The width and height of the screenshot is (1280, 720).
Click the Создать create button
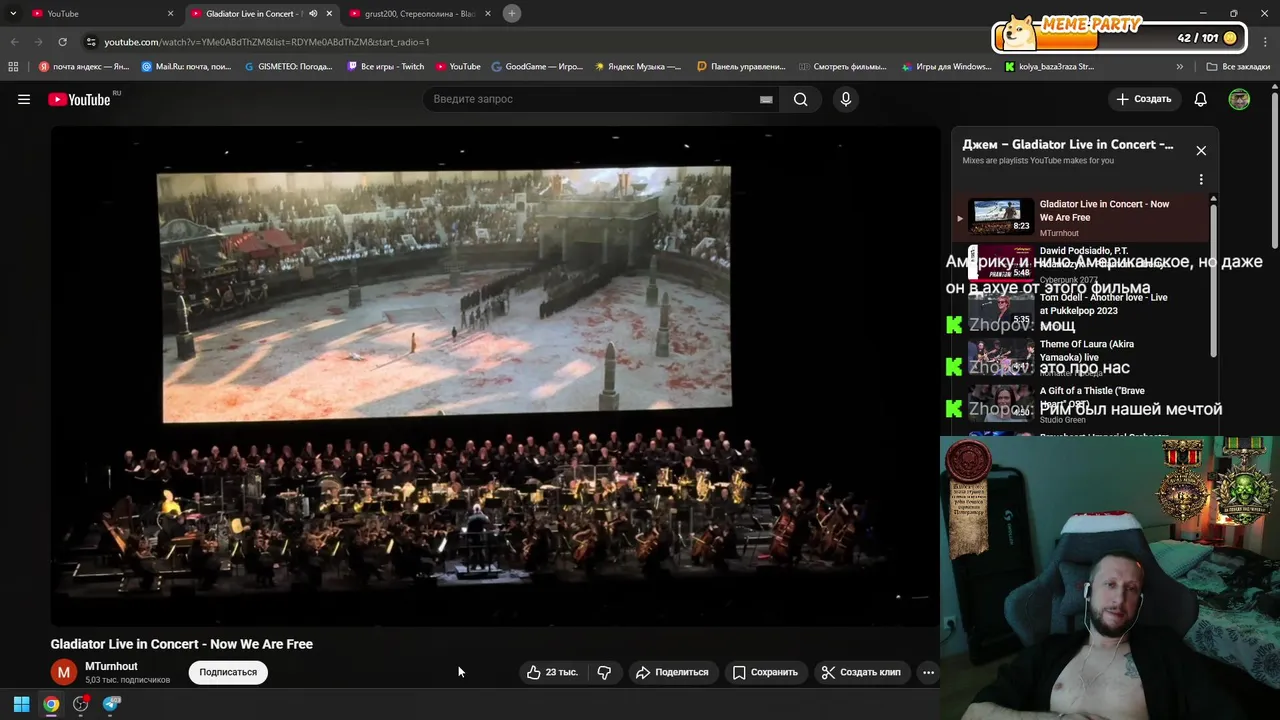pos(1143,99)
